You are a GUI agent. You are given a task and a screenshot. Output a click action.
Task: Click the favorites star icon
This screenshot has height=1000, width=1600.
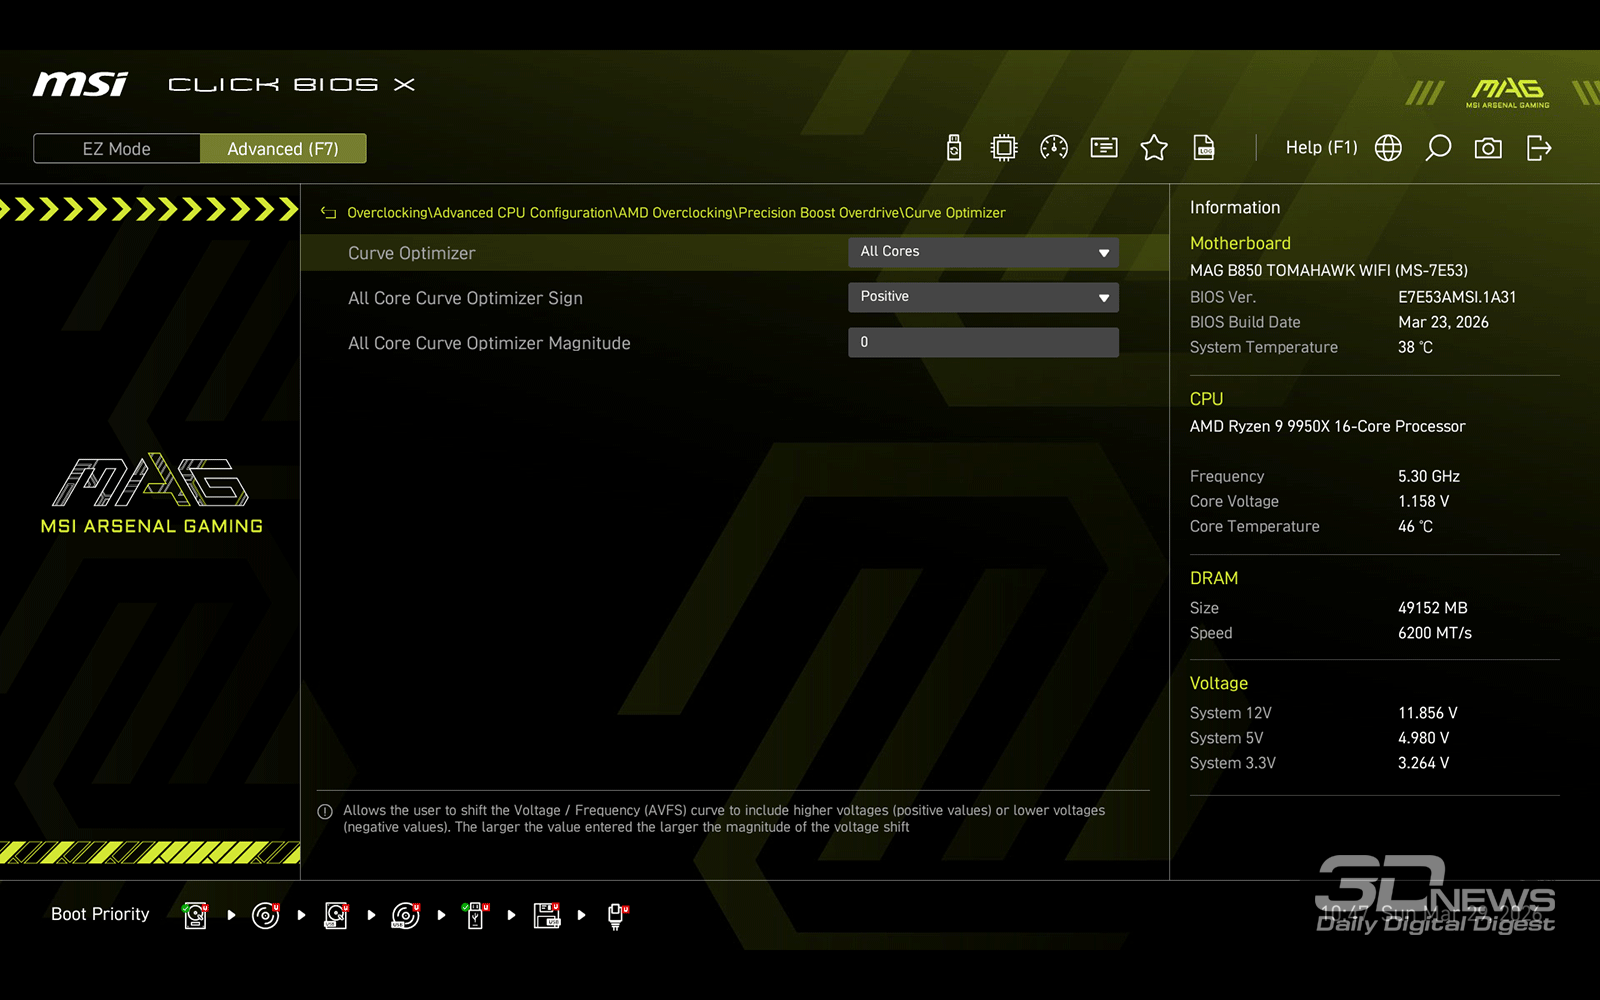click(1153, 148)
